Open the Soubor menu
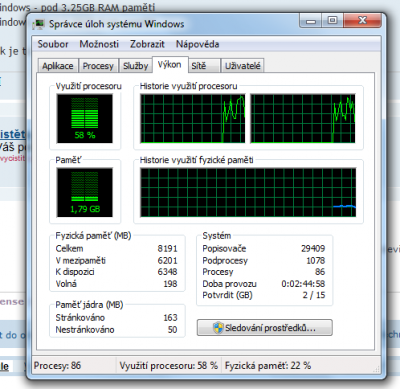 click(x=53, y=44)
